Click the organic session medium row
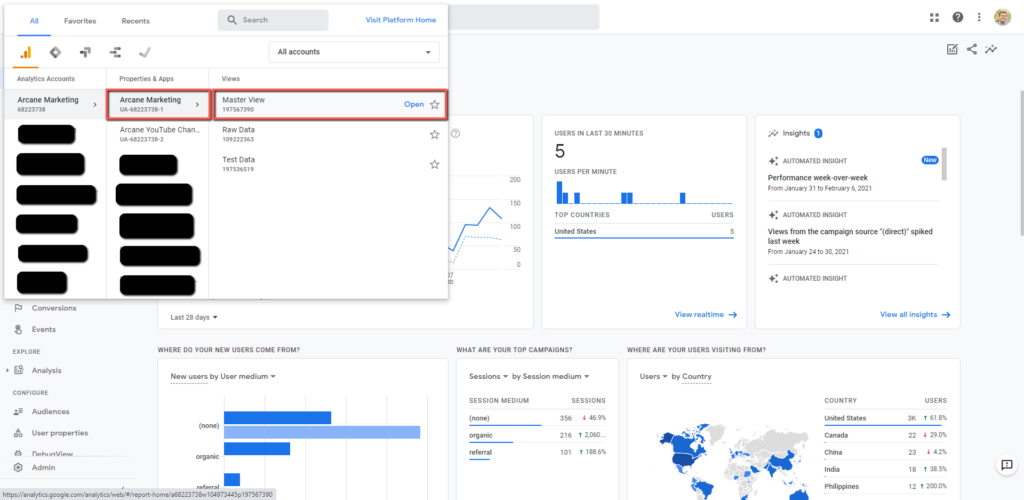 [537, 435]
